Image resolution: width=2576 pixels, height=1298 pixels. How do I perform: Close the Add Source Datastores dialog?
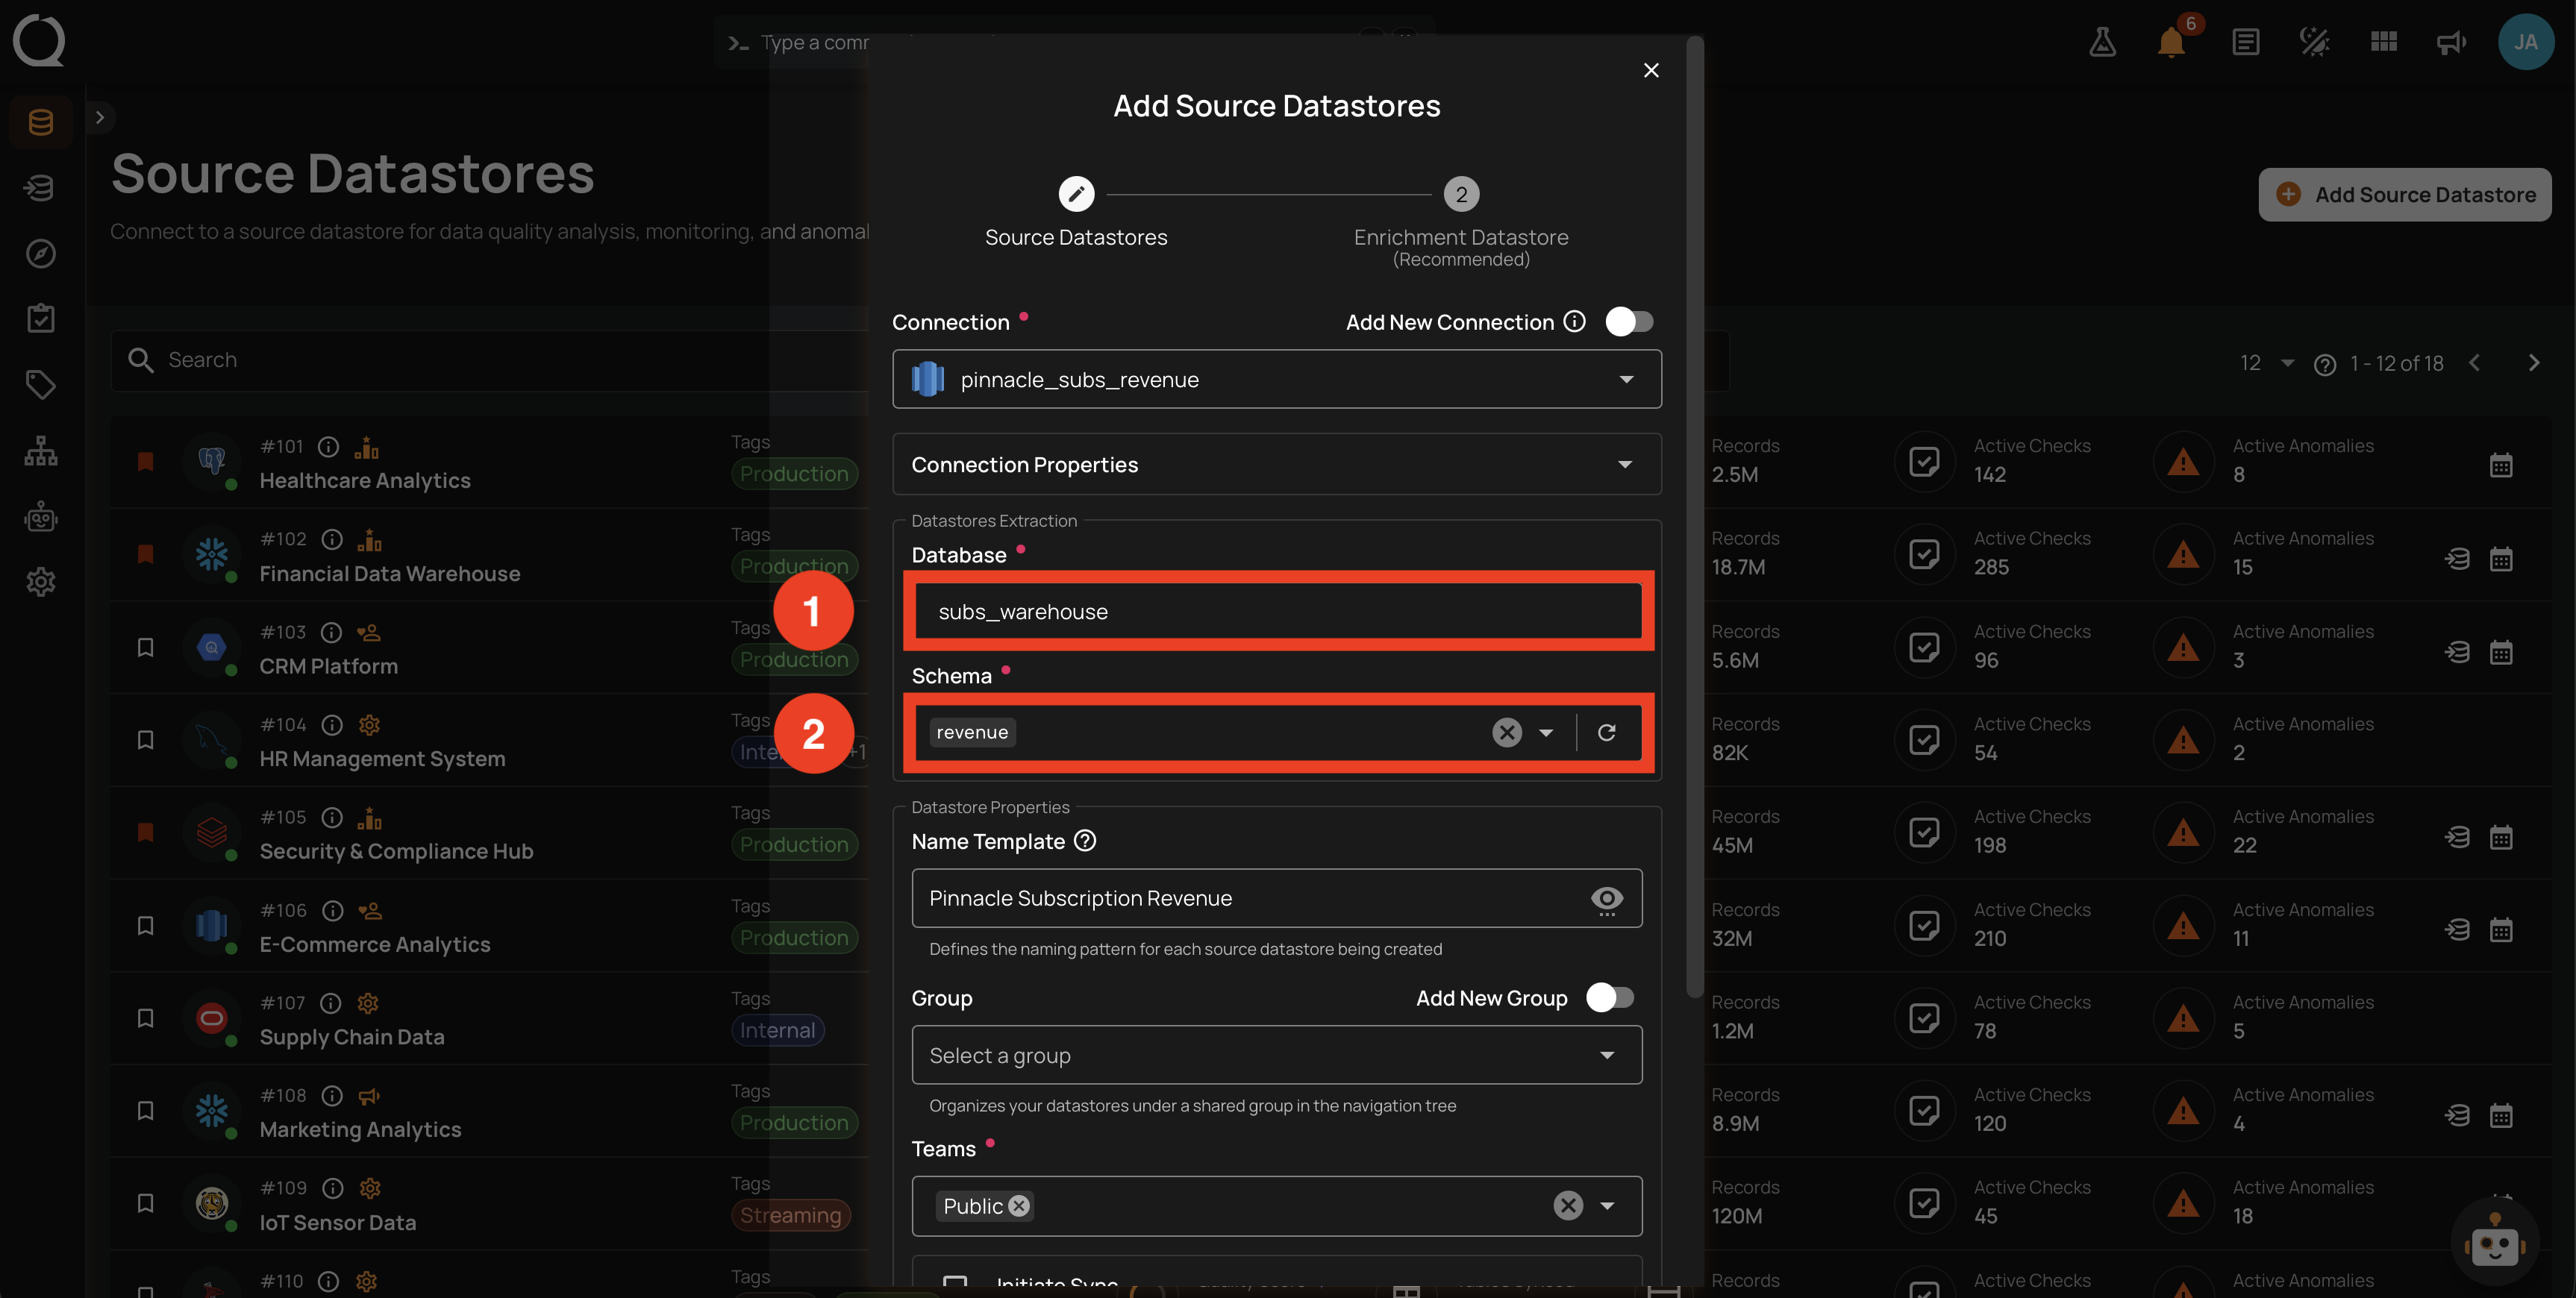[1651, 70]
